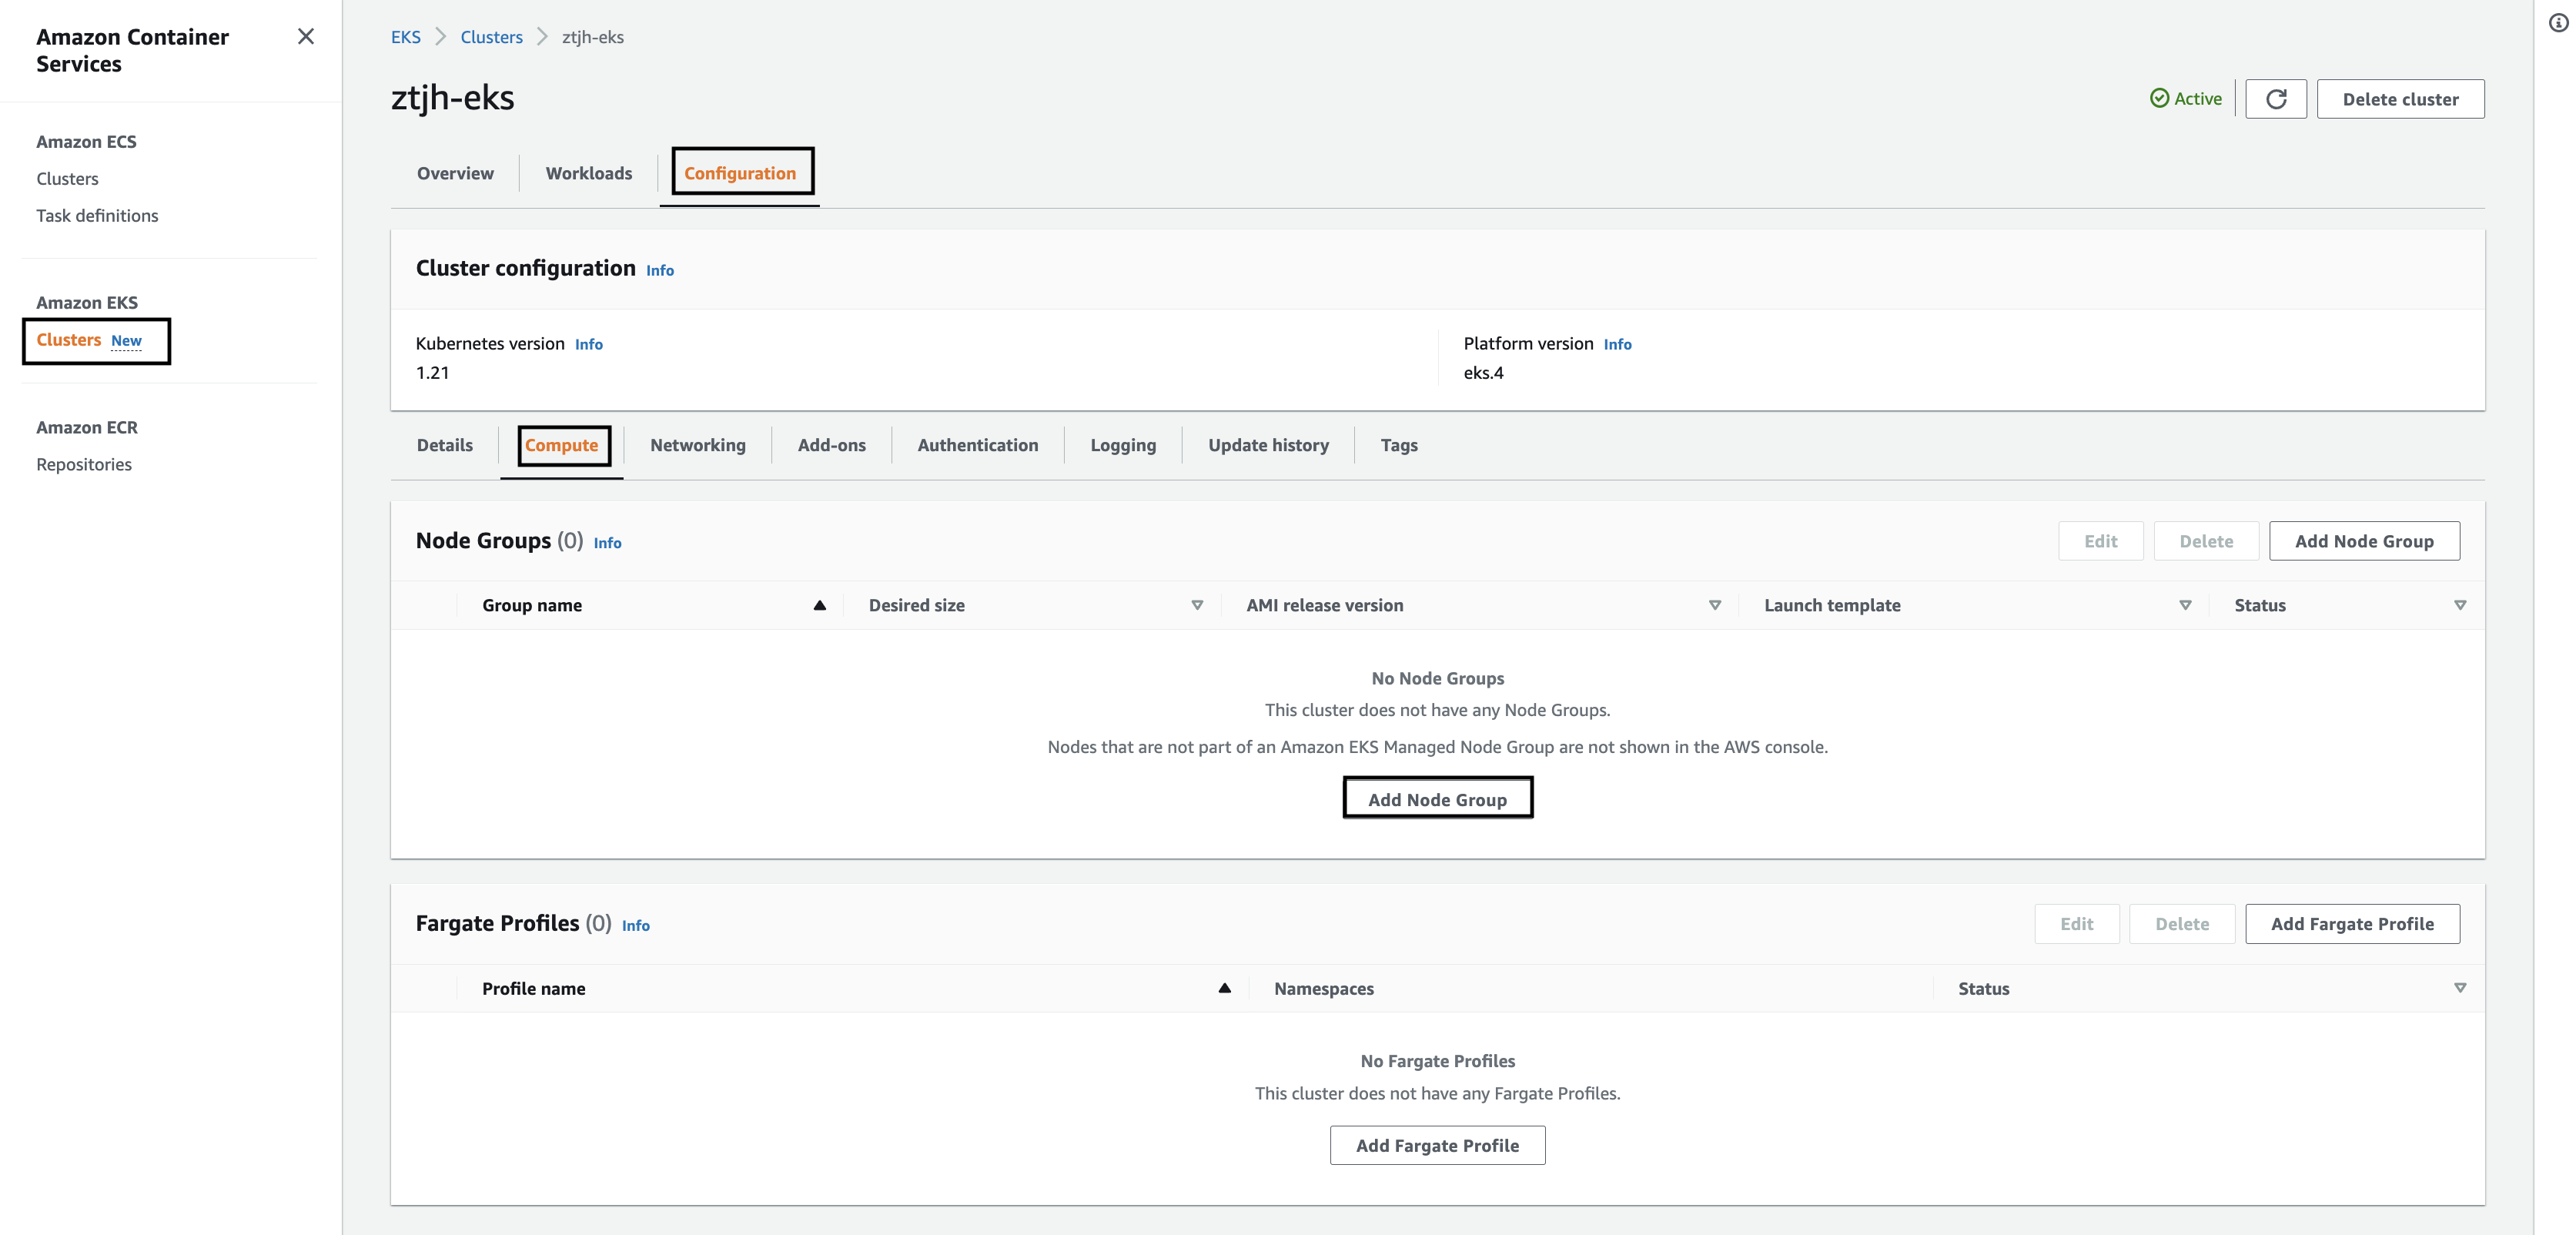2576x1235 pixels.
Task: Sort Desired size column arrow
Action: (1197, 605)
